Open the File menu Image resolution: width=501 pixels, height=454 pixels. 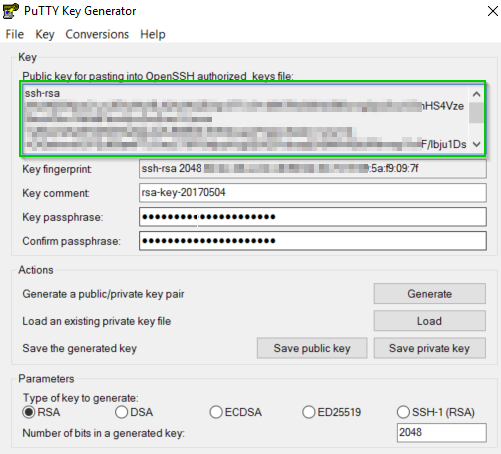click(15, 34)
